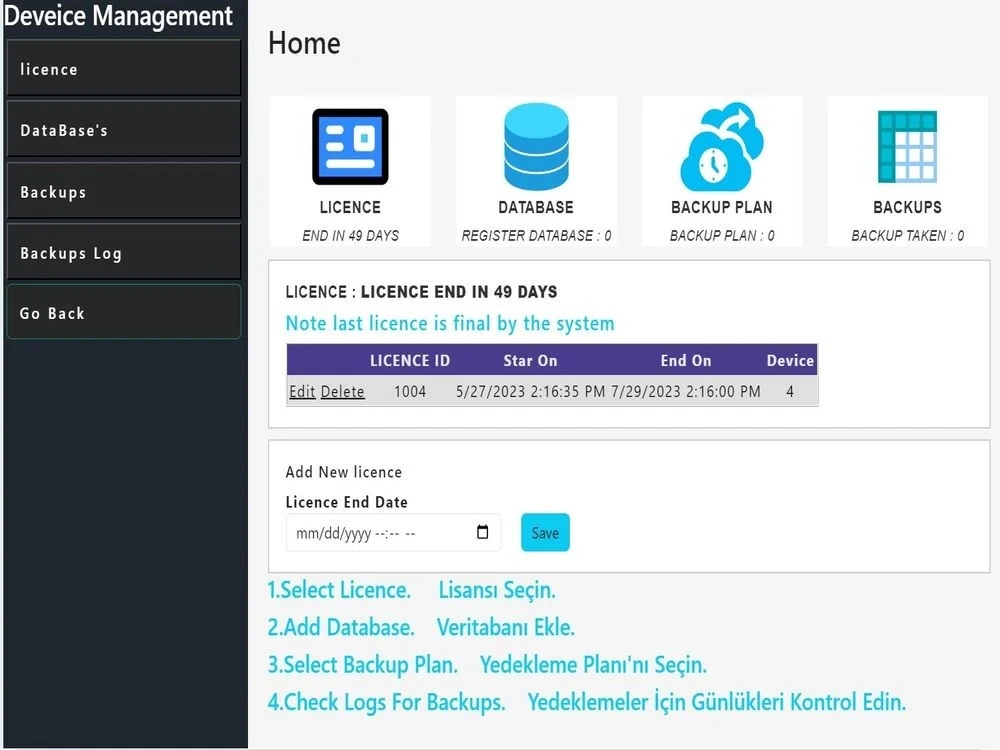Select the LICENCE ID column header
This screenshot has height=750, width=1000.
point(410,360)
